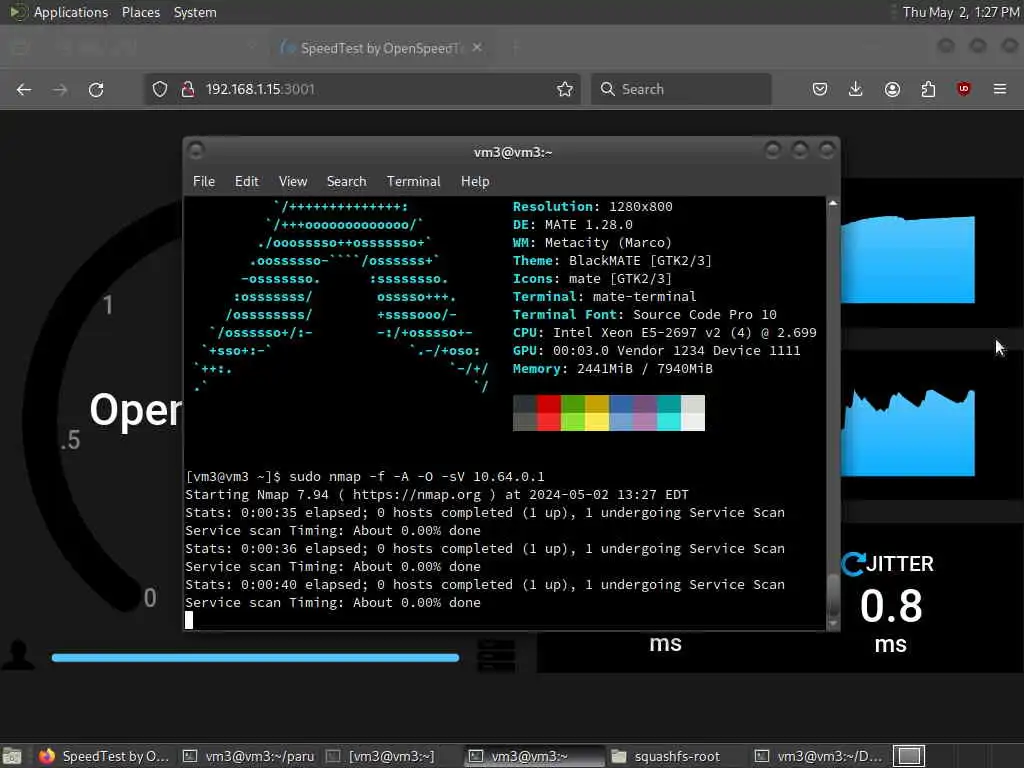Open the Applications menu in top panel

pyautogui.click(x=71, y=12)
